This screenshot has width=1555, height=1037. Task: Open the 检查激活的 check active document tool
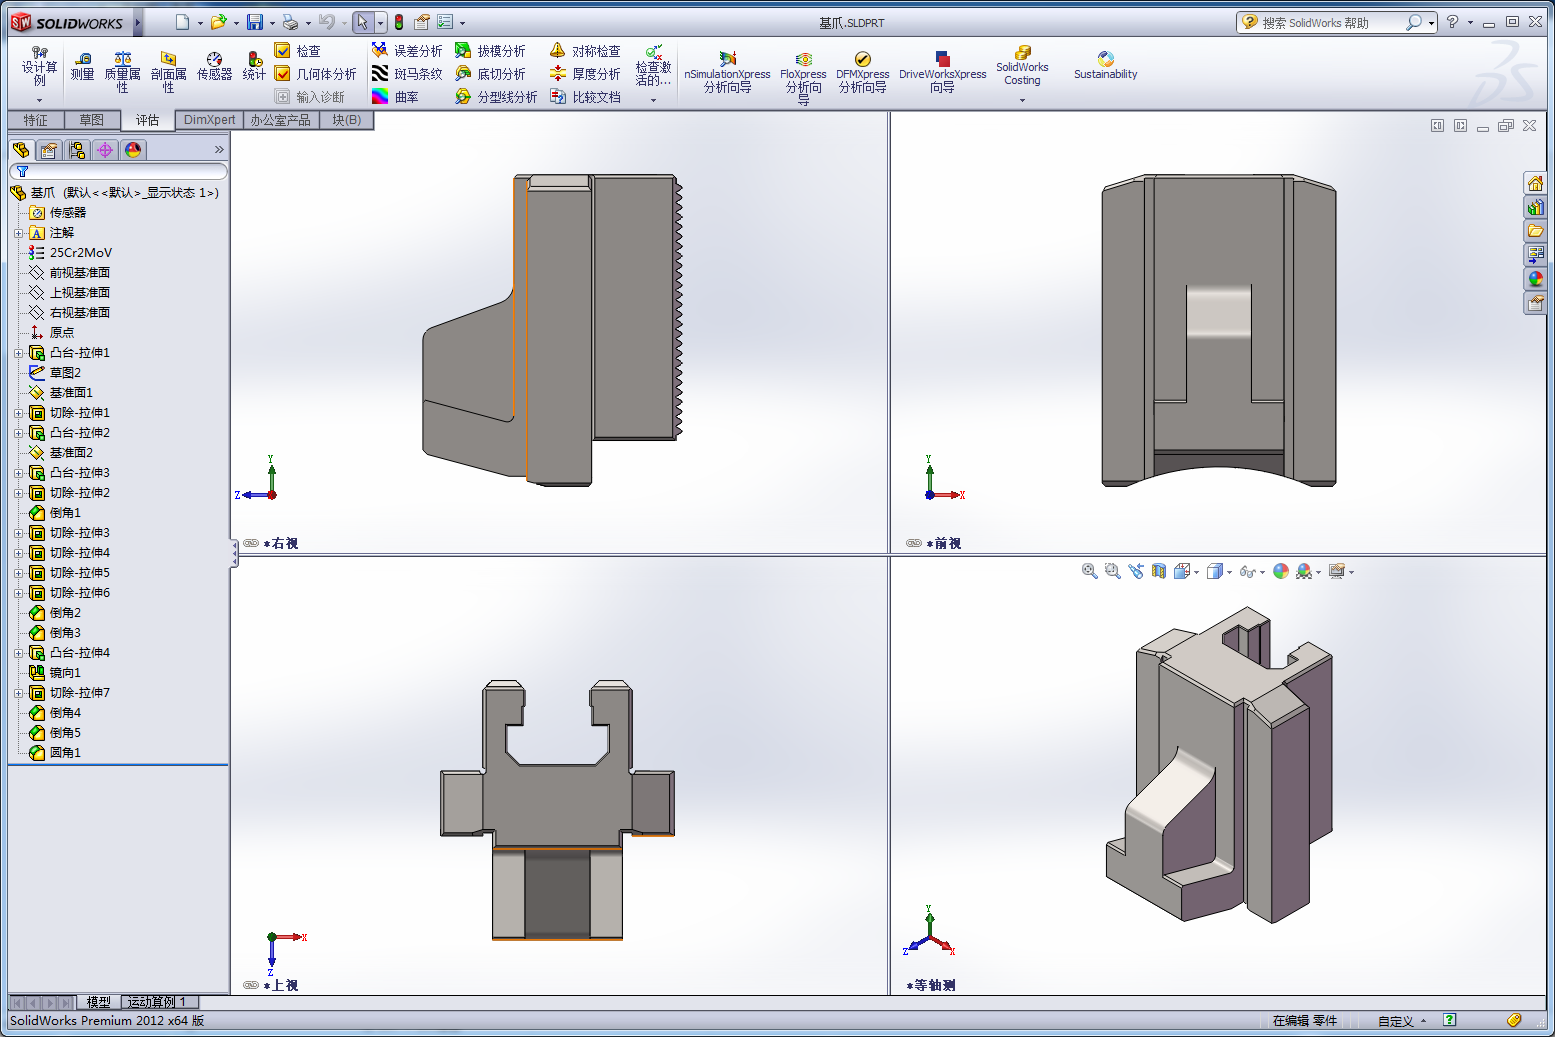pos(653,68)
